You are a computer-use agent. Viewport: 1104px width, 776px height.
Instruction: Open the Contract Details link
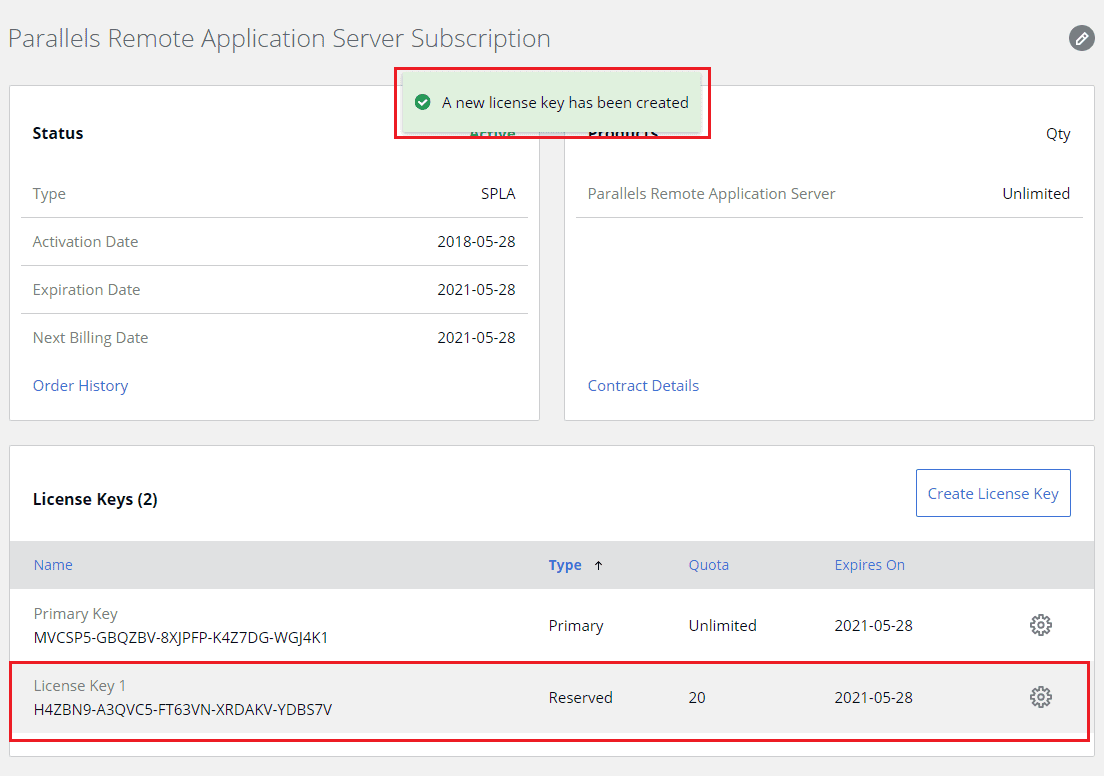[x=643, y=386]
